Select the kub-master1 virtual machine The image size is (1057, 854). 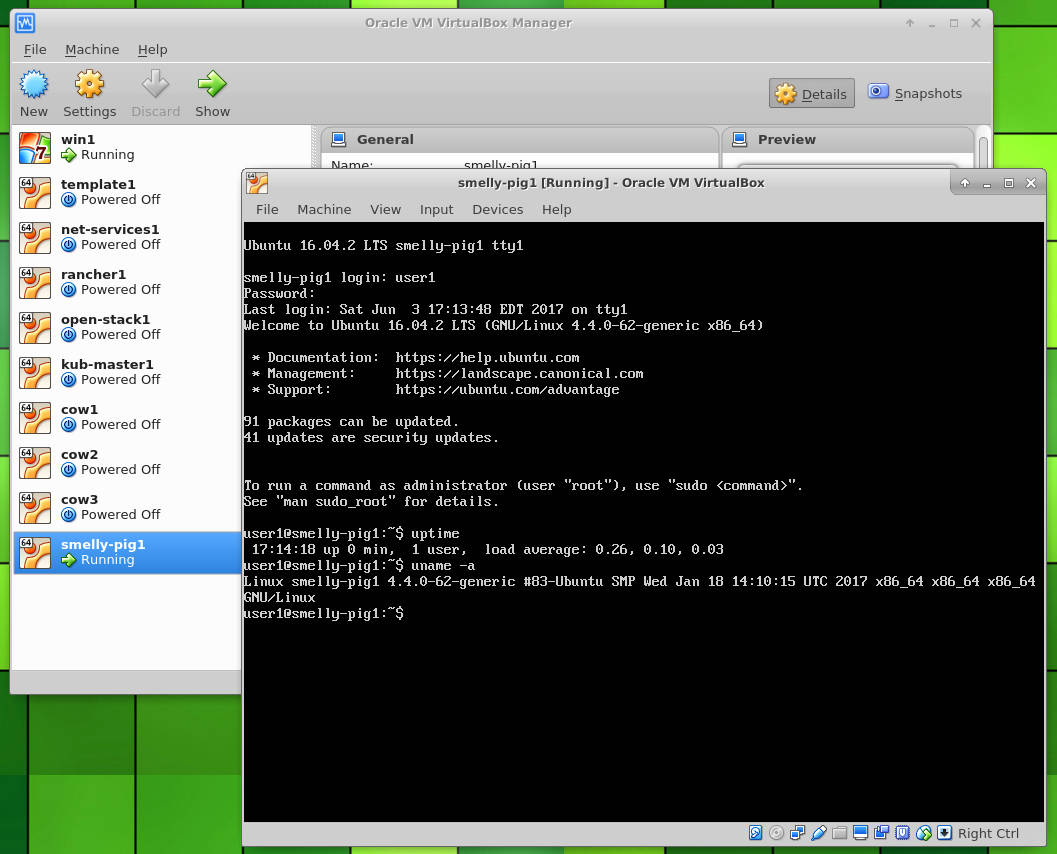(x=127, y=372)
